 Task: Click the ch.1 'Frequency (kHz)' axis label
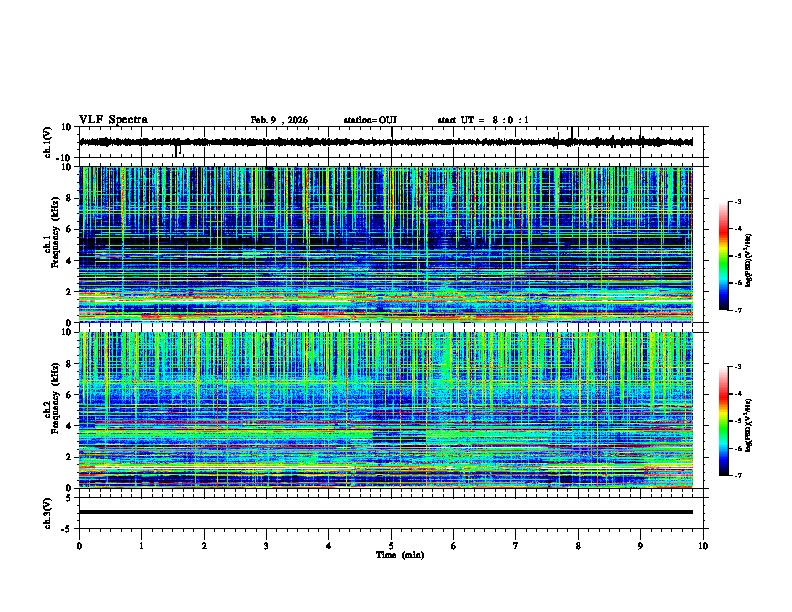tap(55, 234)
